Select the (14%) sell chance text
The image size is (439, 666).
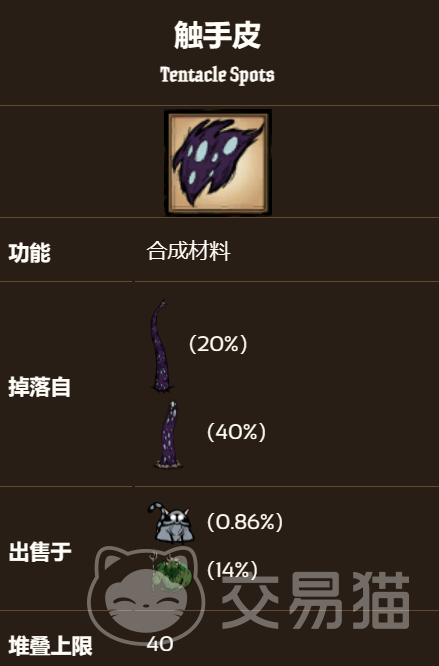click(x=232, y=570)
